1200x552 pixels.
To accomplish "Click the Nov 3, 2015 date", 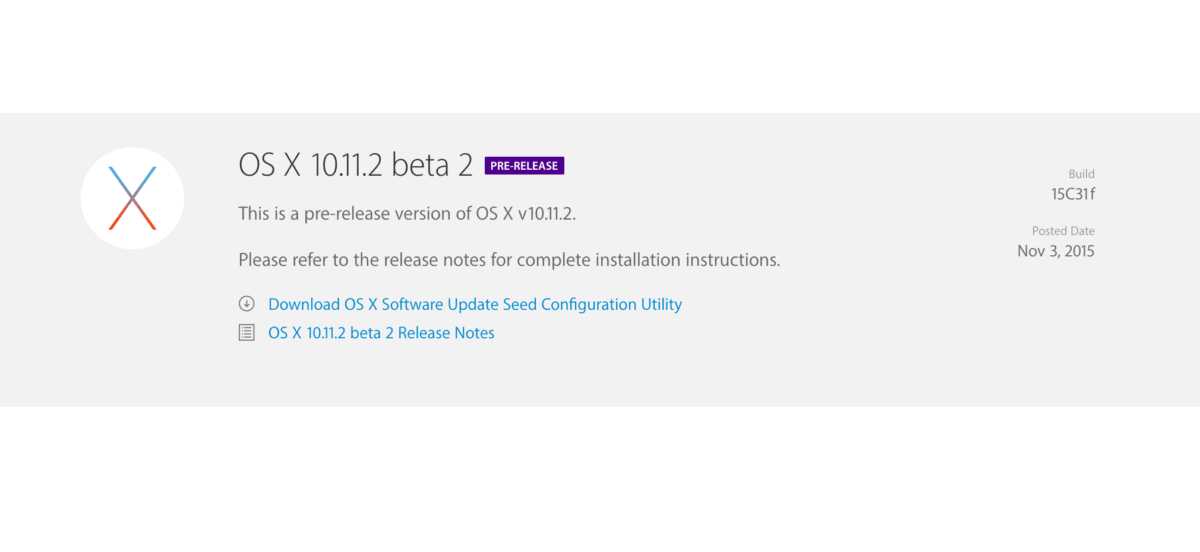I will coord(1056,251).
